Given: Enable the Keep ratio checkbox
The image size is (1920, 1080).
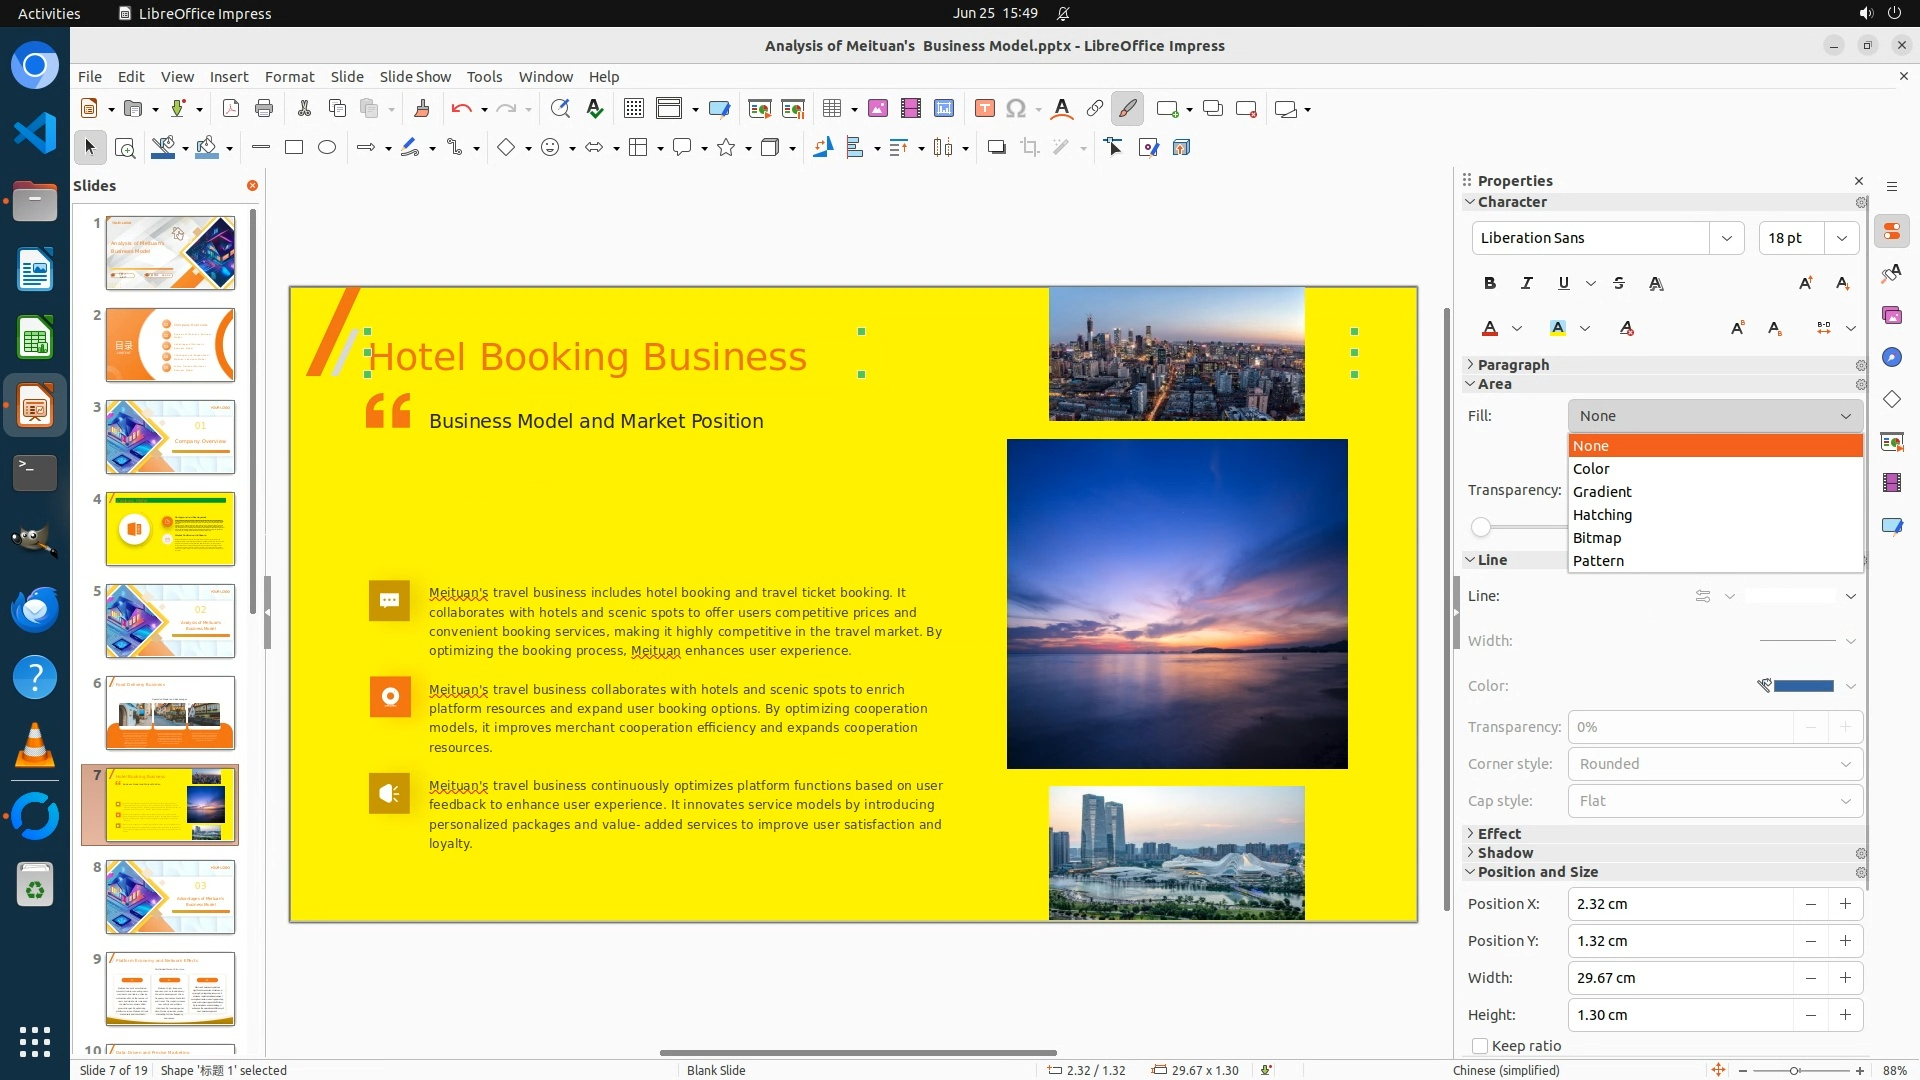Looking at the screenshot, I should (1480, 1046).
